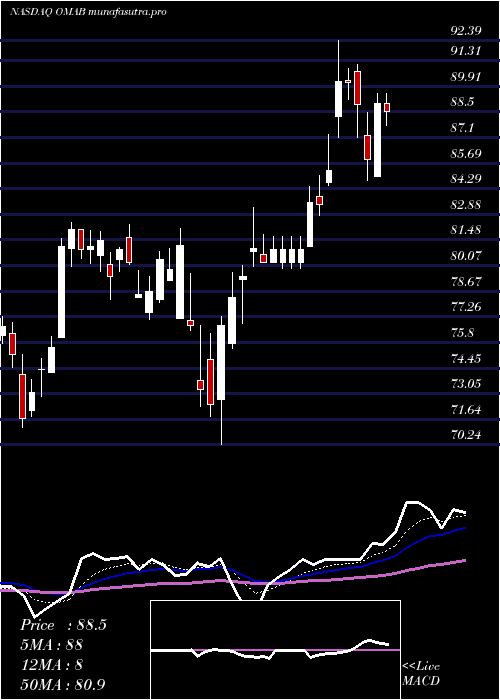Click the thick white indicator line peak
The width and height of the screenshot is (500, 700).
(x=412, y=503)
